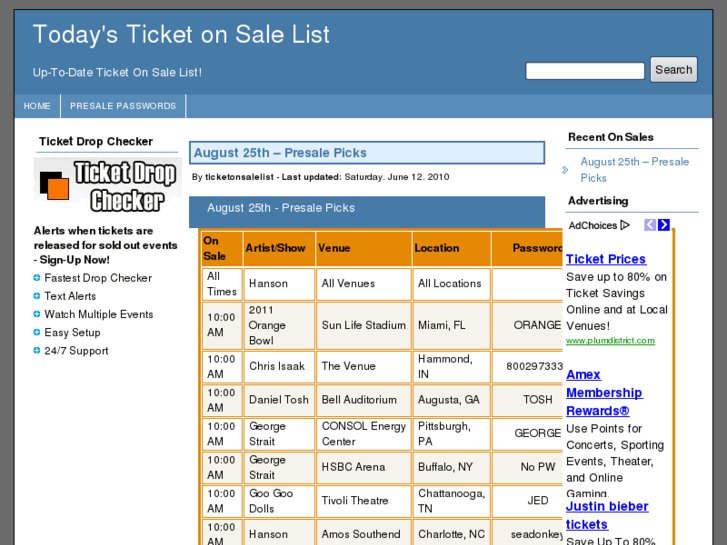This screenshot has width=727, height=545.
Task: Click the AdChoices label
Action: (593, 225)
